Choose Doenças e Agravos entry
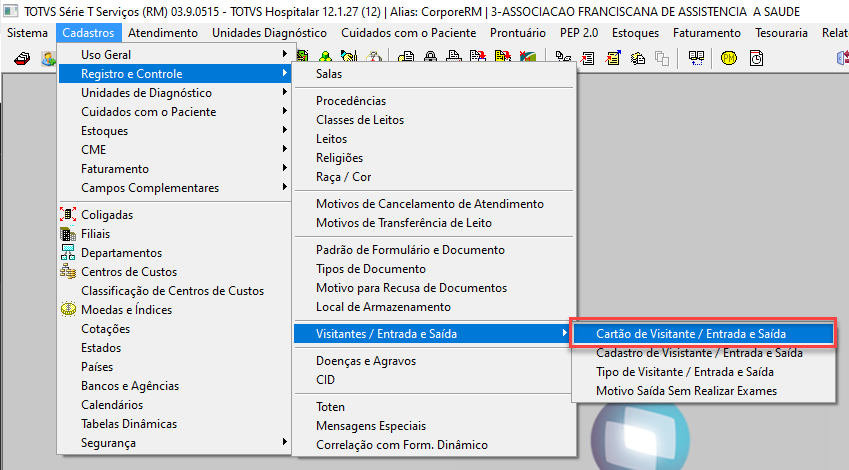Image resolution: width=849 pixels, height=470 pixels. coord(434,361)
